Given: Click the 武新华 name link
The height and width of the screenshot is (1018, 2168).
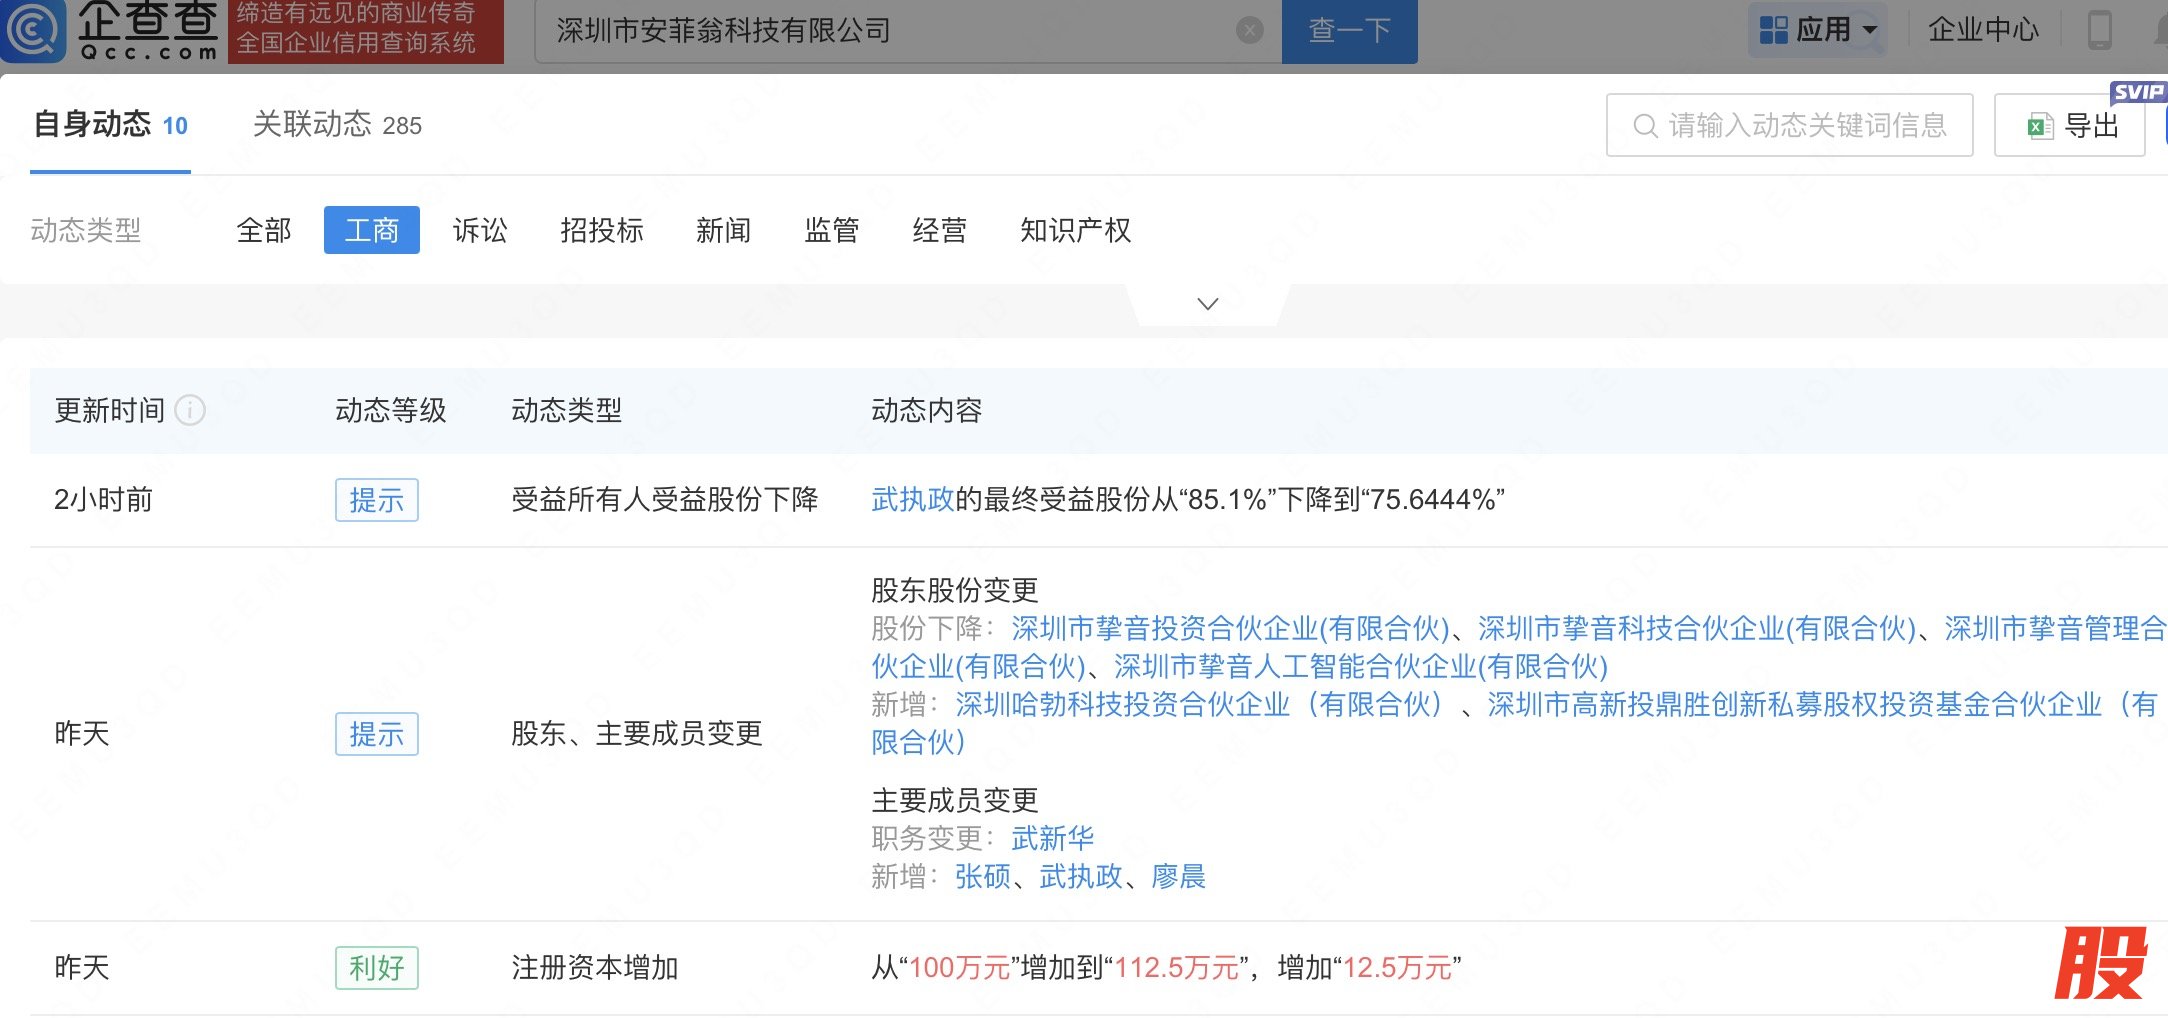Looking at the screenshot, I should (x=1052, y=838).
